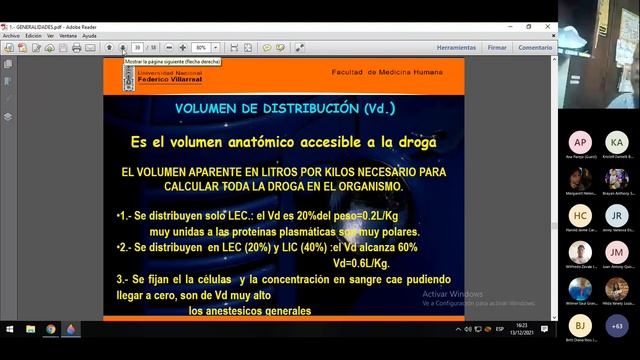Click the network tray icon
This screenshot has width=640, height=360.
click(x=478, y=329)
